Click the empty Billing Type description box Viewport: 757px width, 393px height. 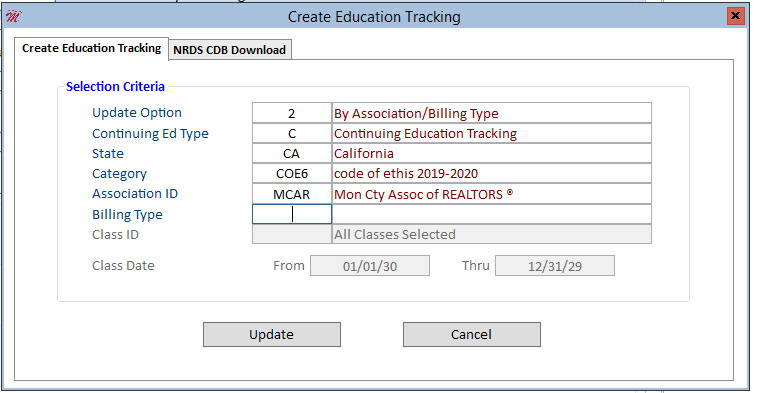(491, 214)
